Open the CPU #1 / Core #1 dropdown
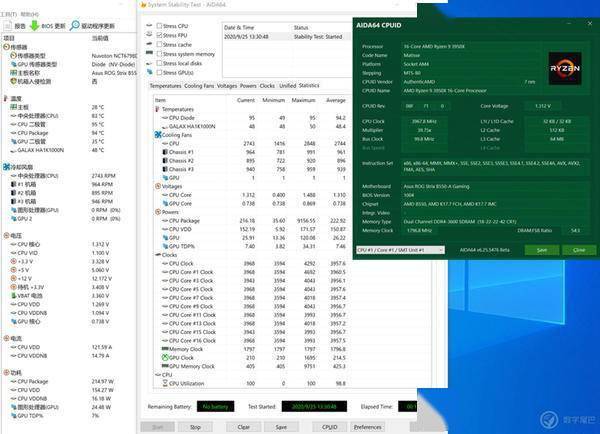 click(400, 250)
